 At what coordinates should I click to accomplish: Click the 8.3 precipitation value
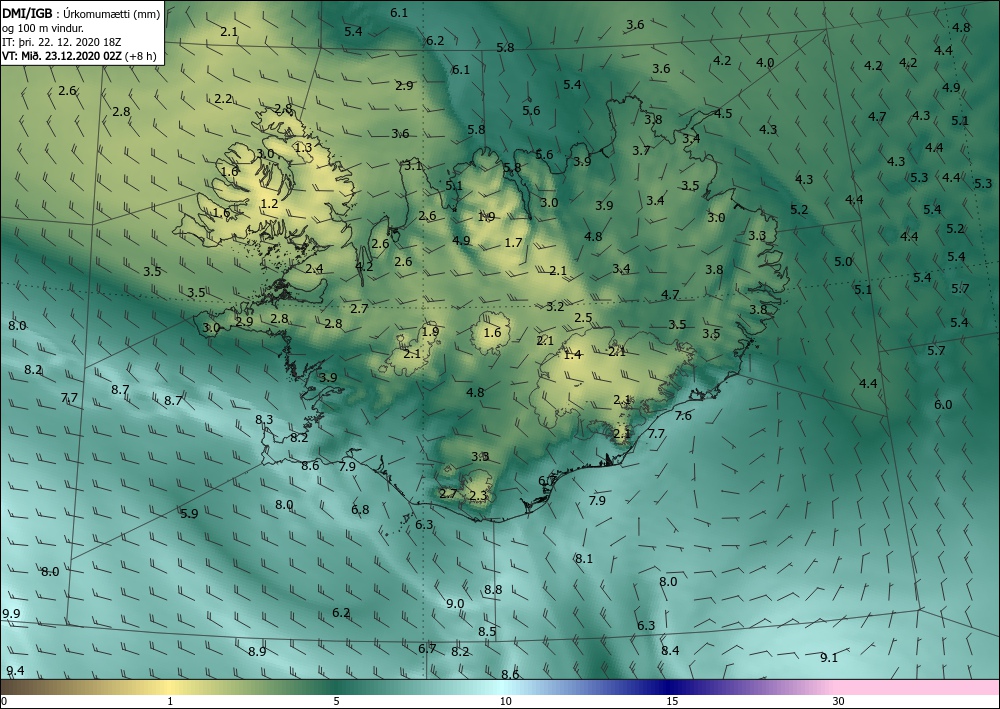tap(264, 420)
